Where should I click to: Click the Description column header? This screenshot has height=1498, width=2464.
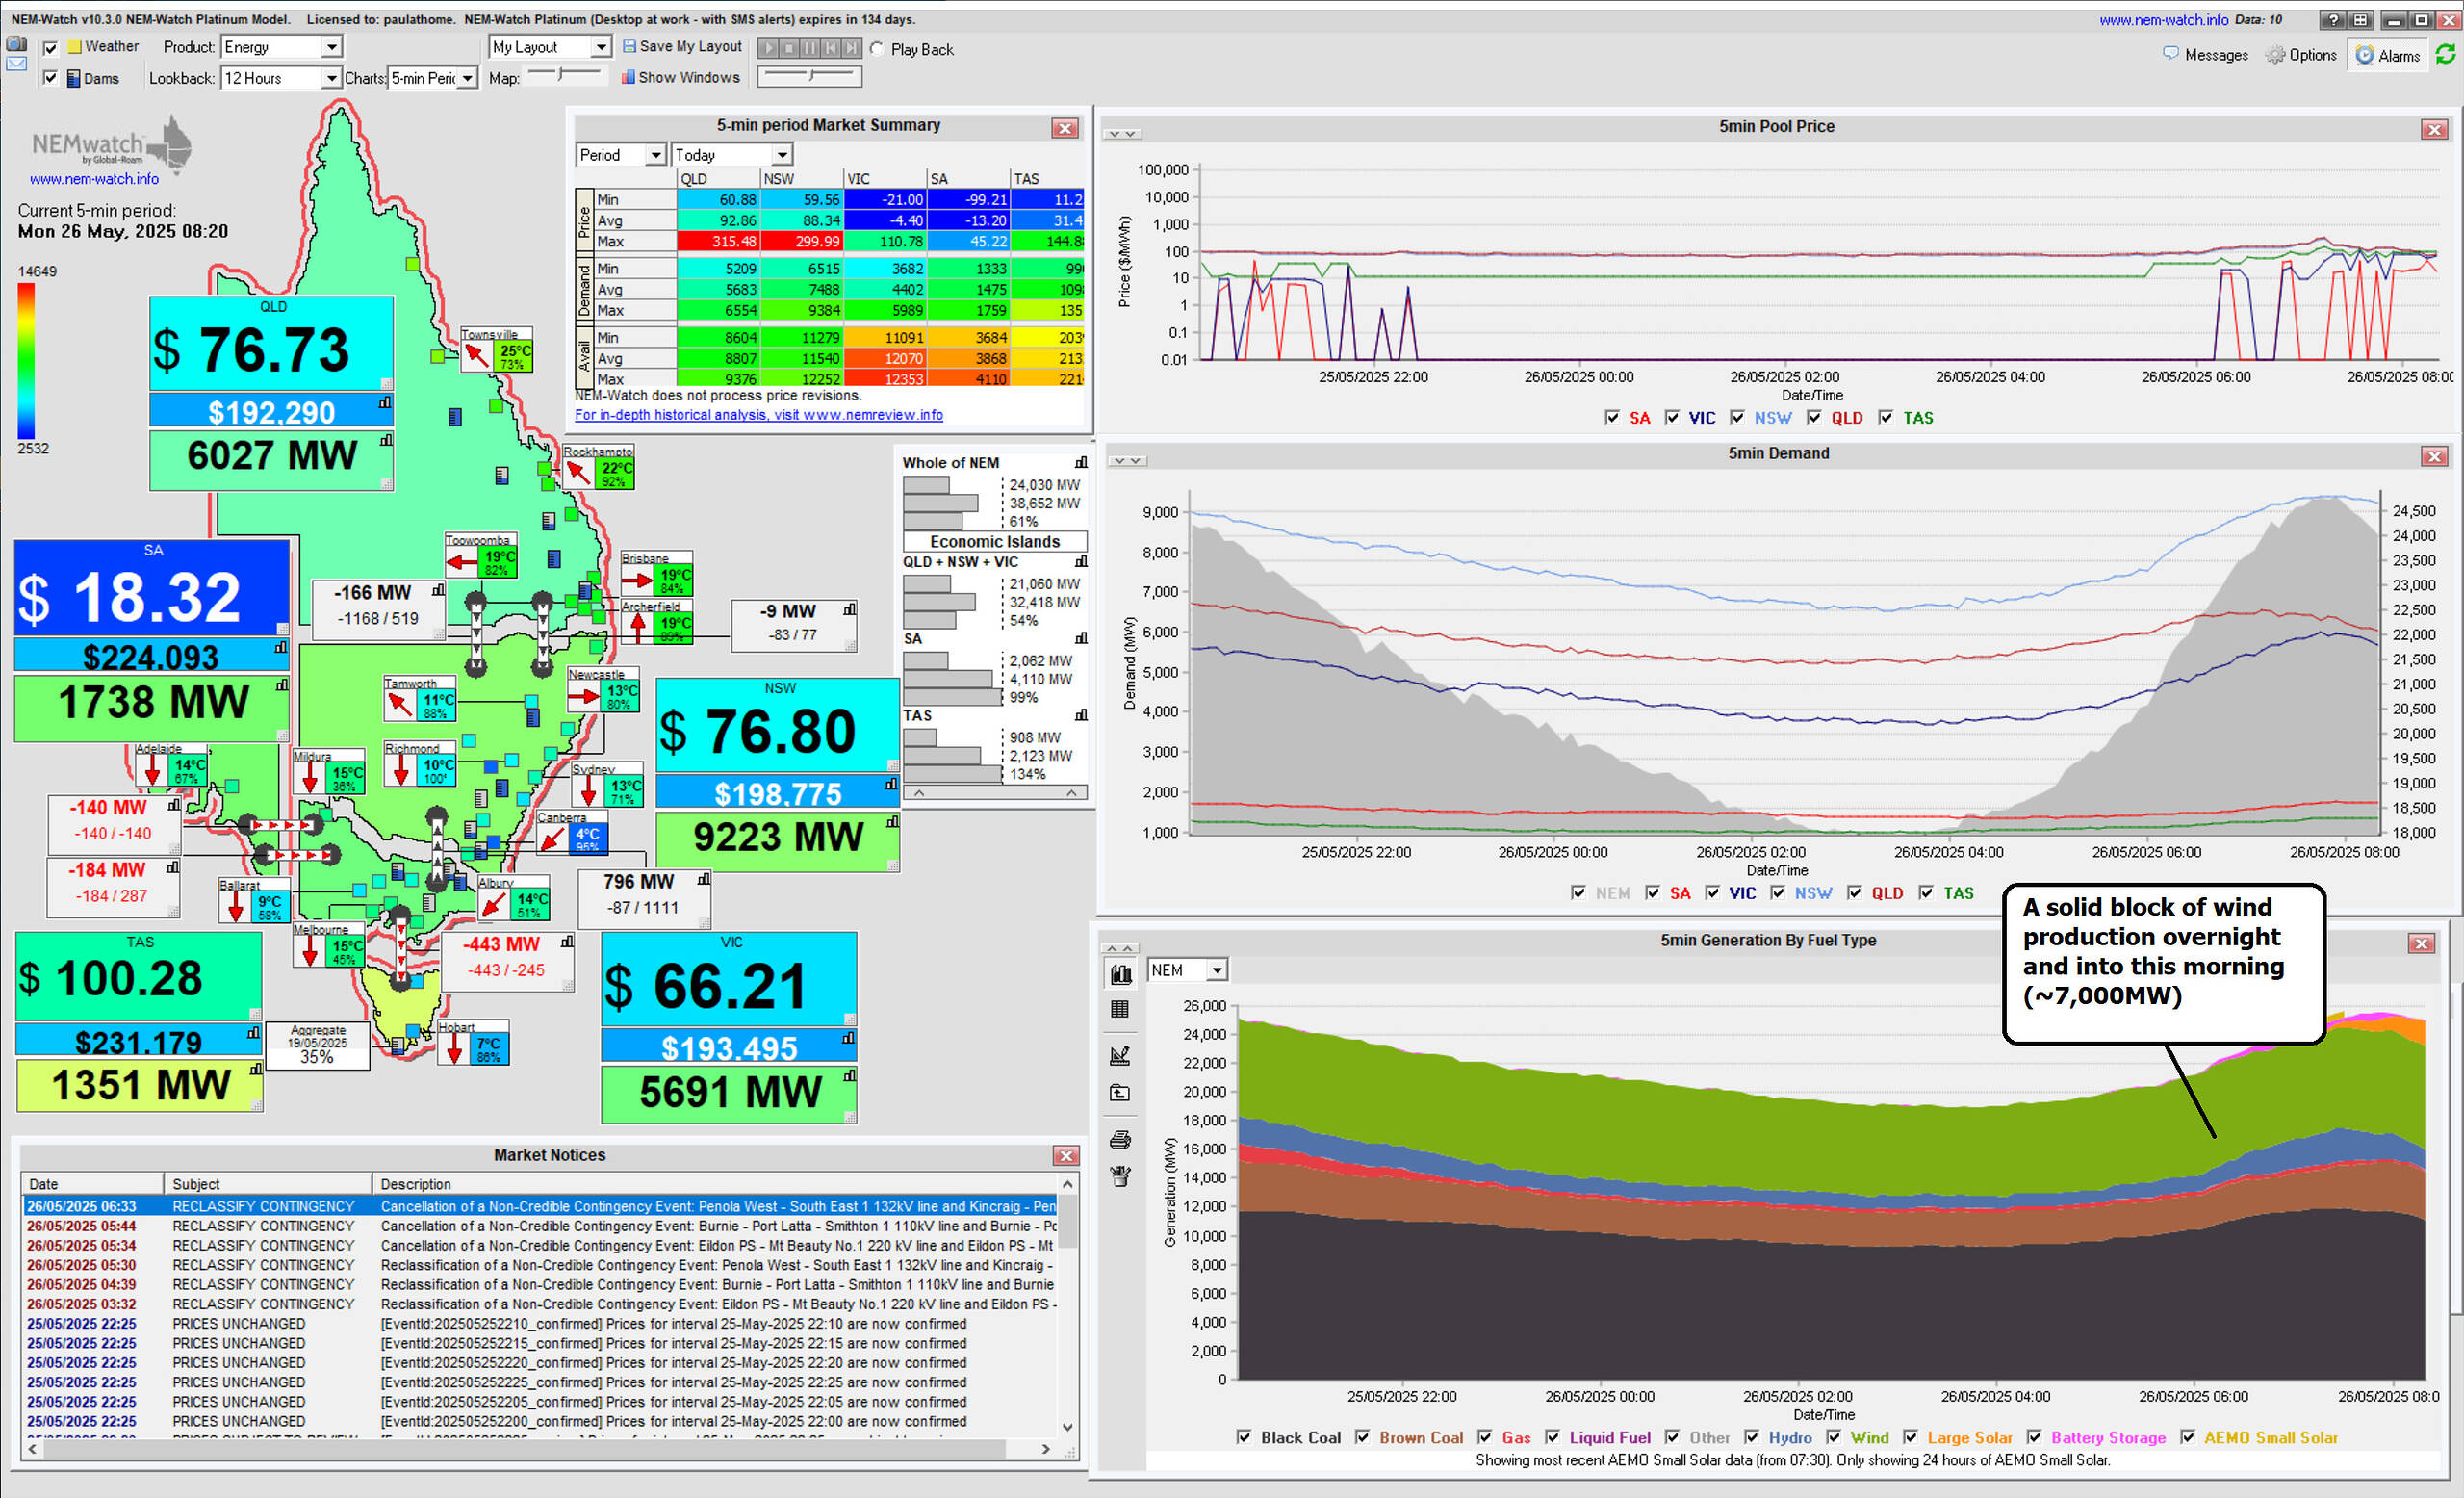[716, 1183]
